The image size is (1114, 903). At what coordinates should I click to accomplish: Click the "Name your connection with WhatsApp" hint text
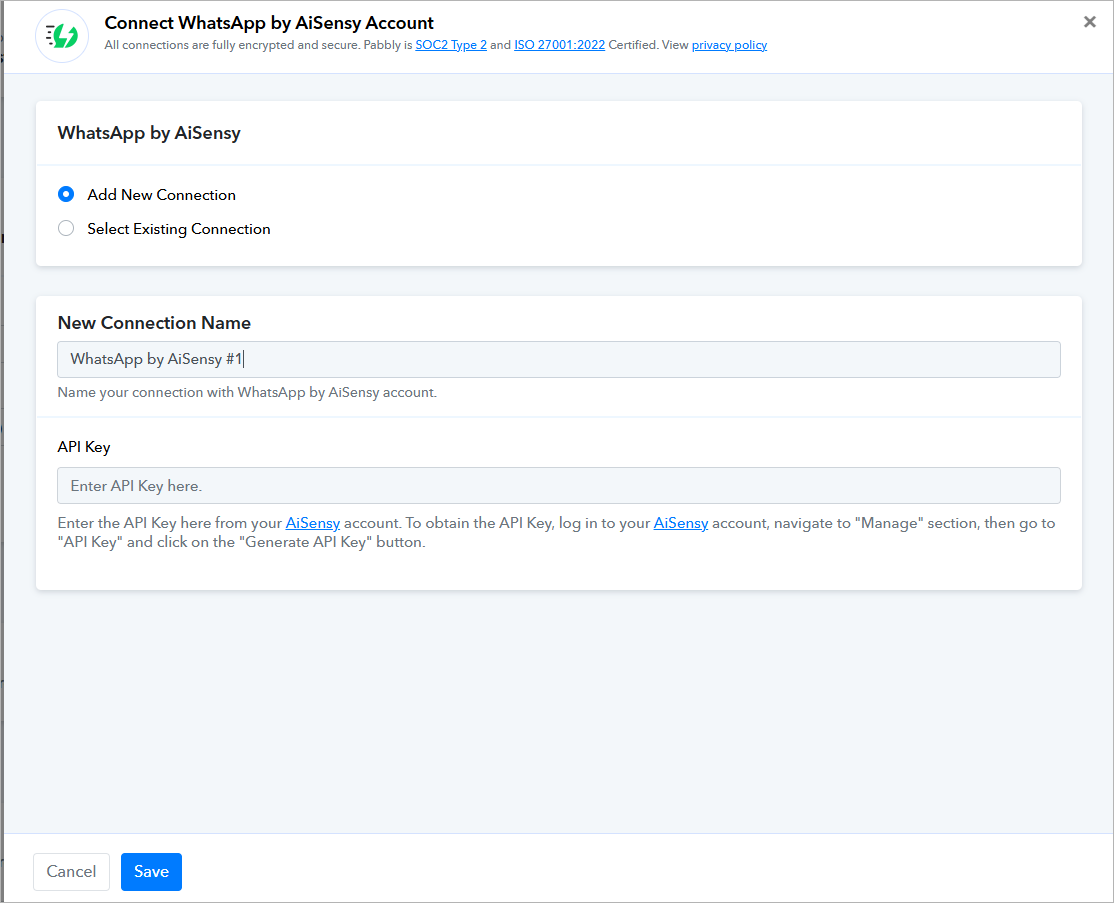tap(247, 392)
